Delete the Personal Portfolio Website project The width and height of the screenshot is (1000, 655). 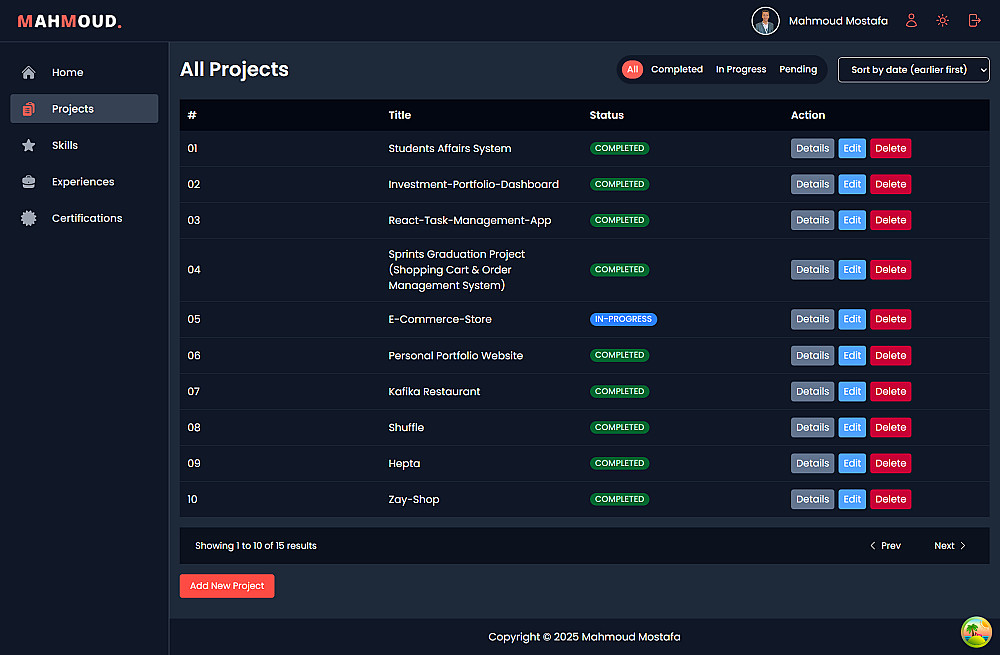tap(890, 356)
